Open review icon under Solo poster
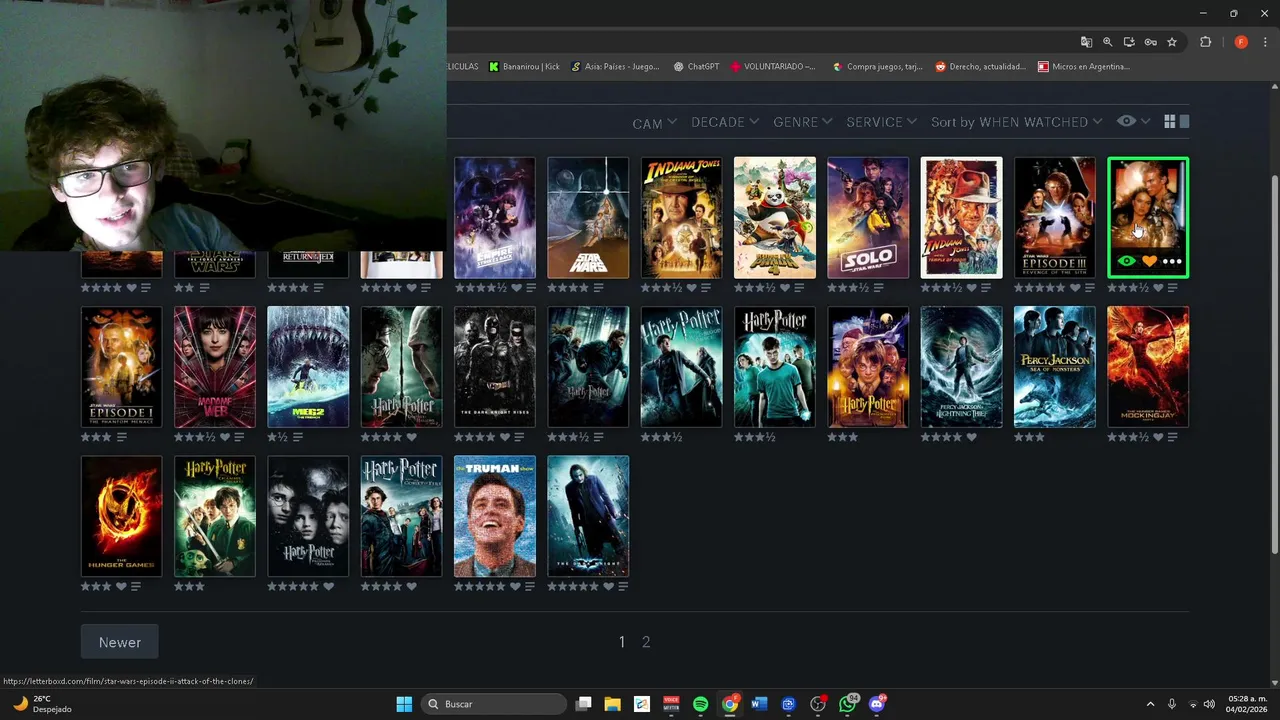 point(879,288)
